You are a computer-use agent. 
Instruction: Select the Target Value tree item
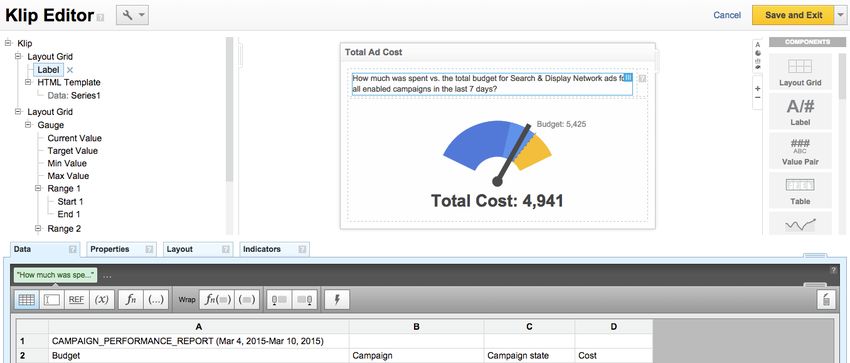click(73, 151)
